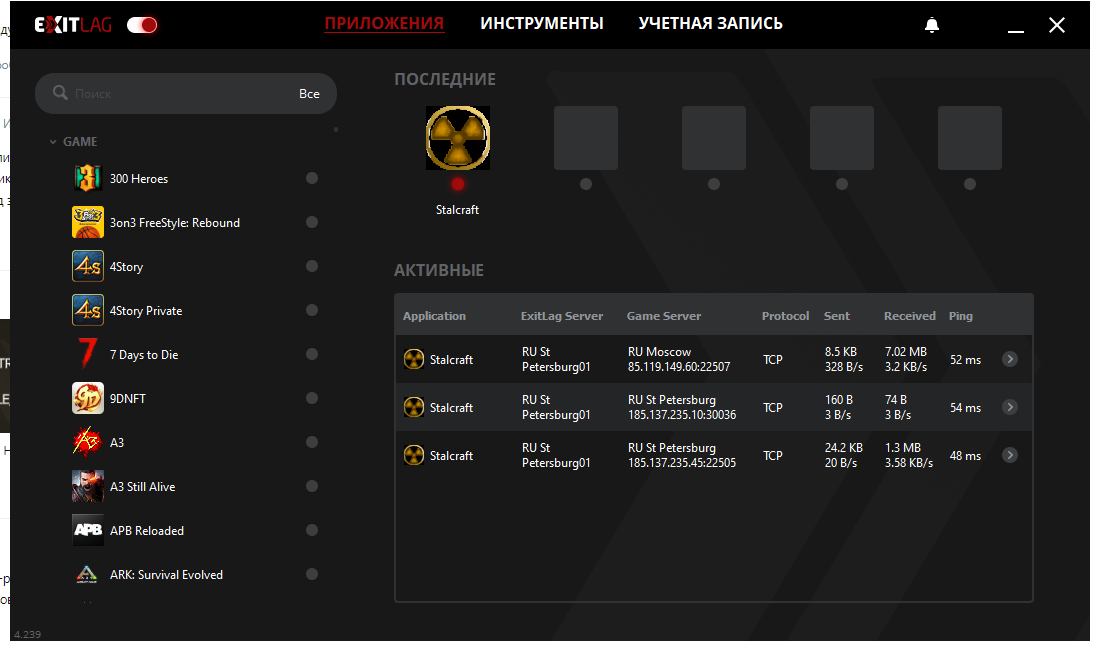Select the RU Moscow 85.119.149.60:22507 cell
The height and width of the screenshot is (646, 1109).
(679, 359)
